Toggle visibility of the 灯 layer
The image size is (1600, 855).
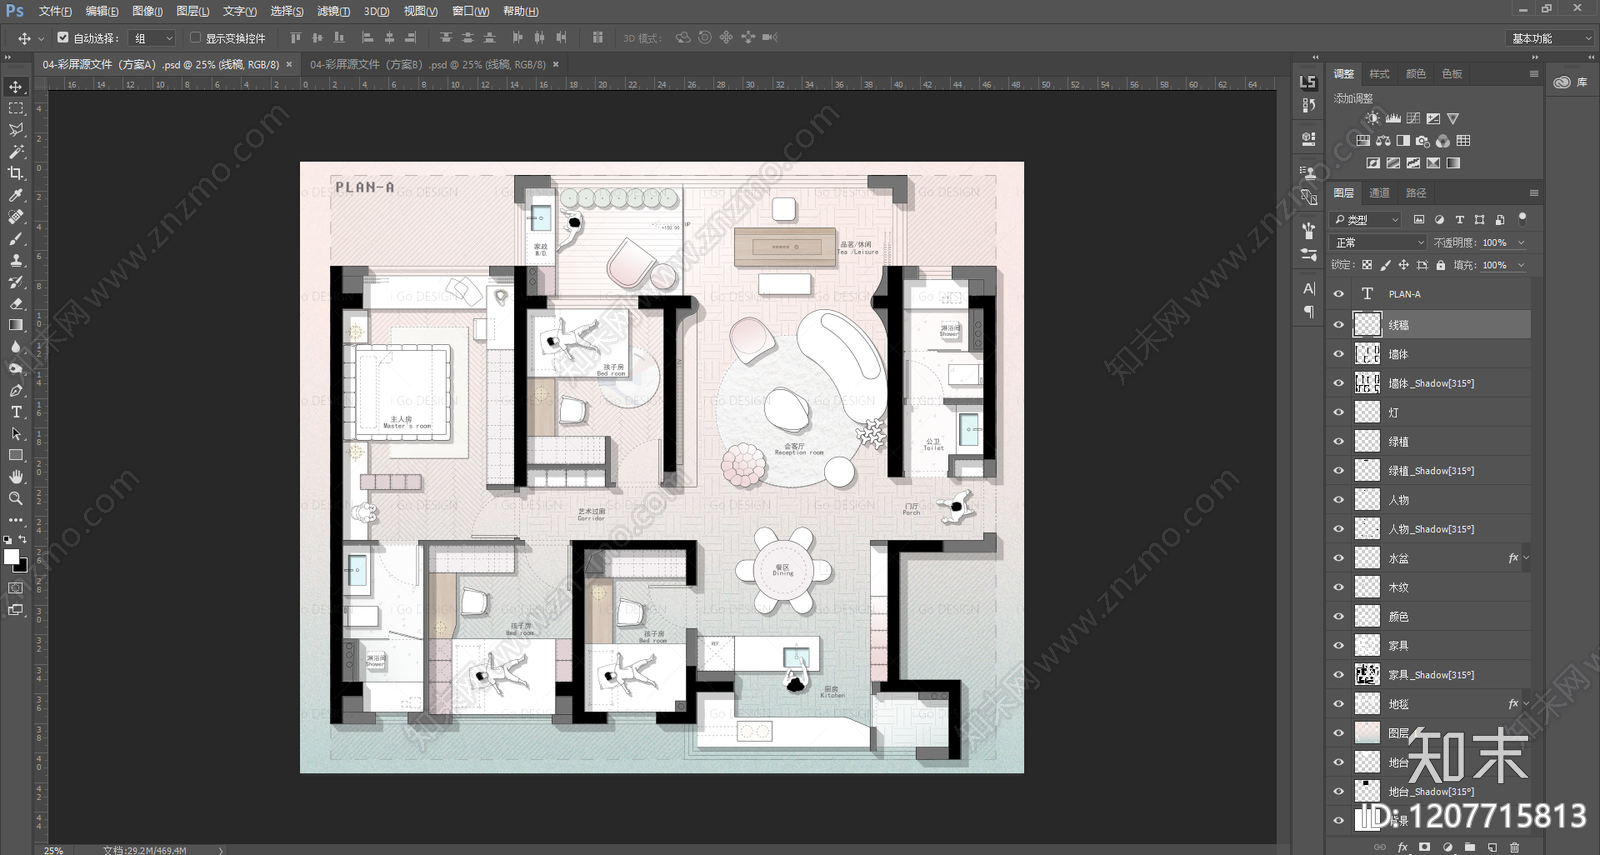pyautogui.click(x=1339, y=412)
